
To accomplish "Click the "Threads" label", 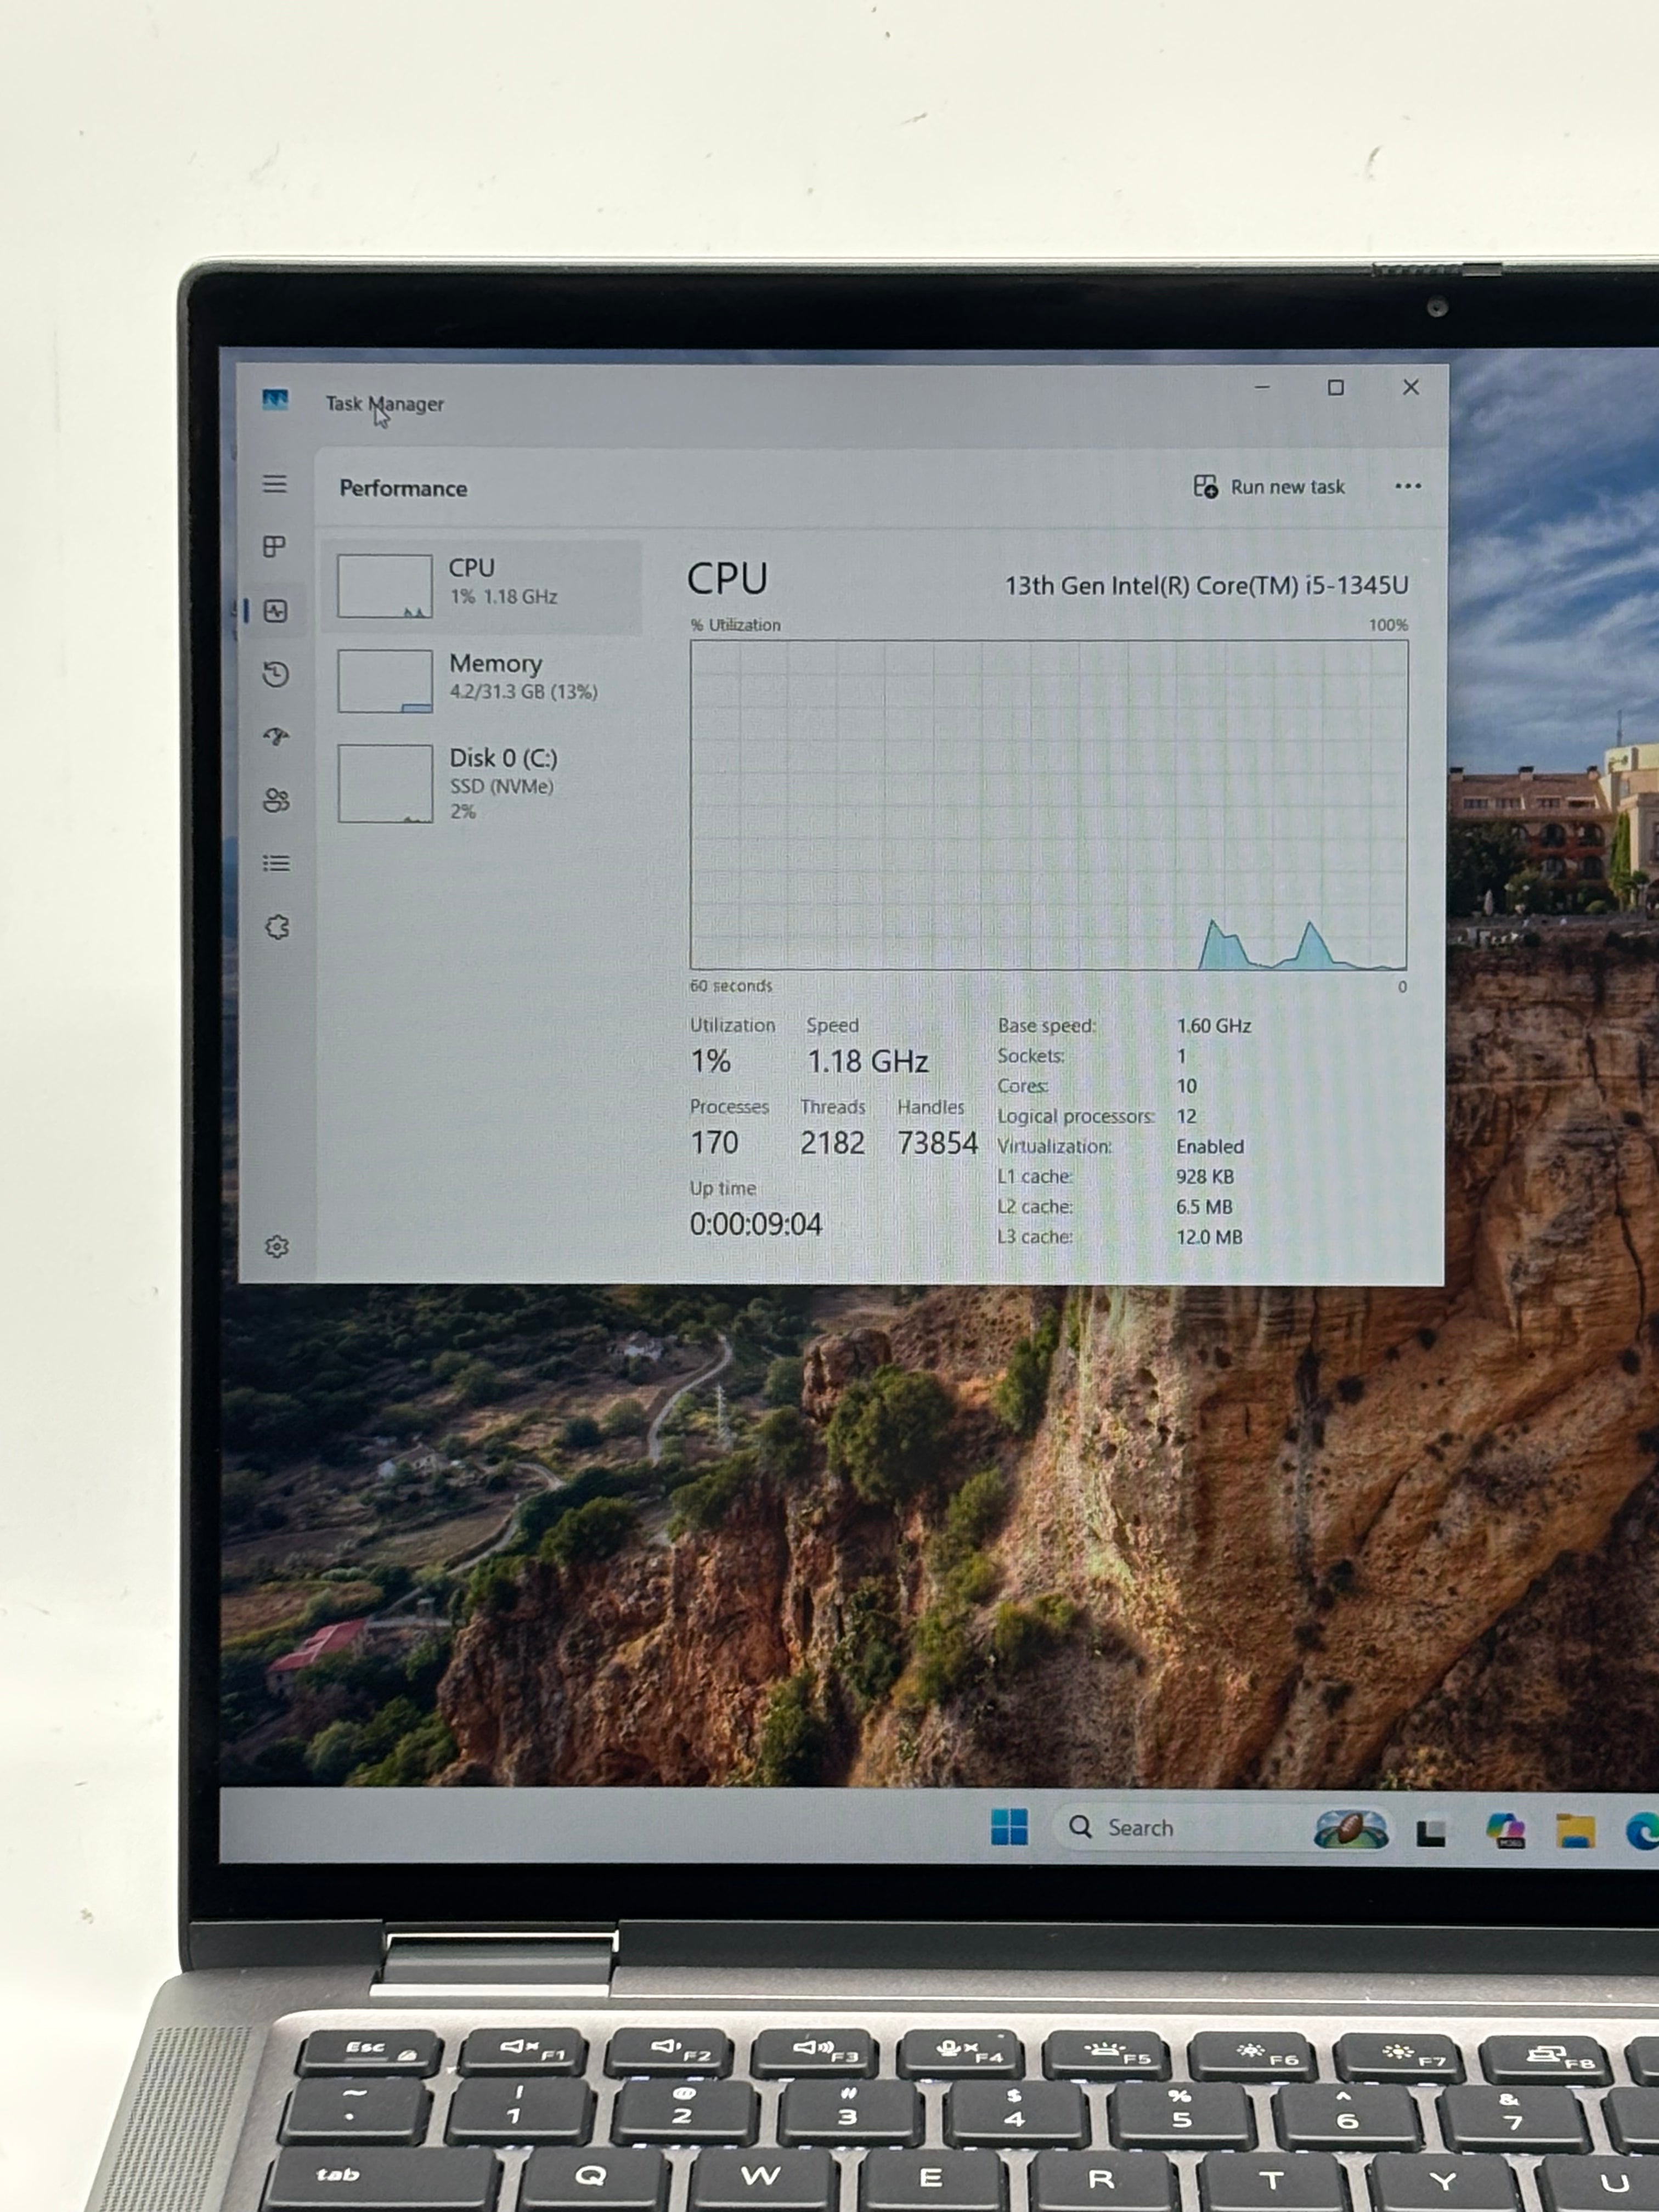I will (x=833, y=1107).
